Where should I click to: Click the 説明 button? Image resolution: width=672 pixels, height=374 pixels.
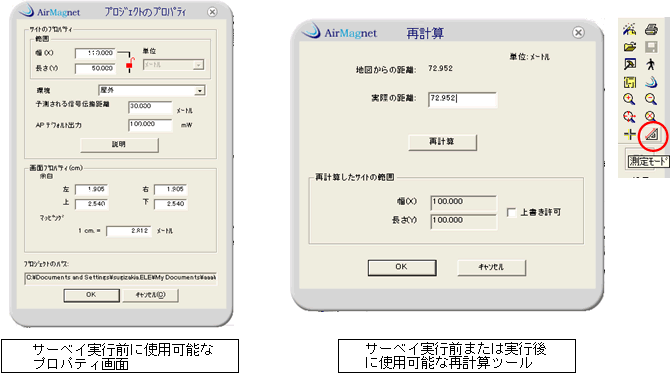tap(119, 145)
